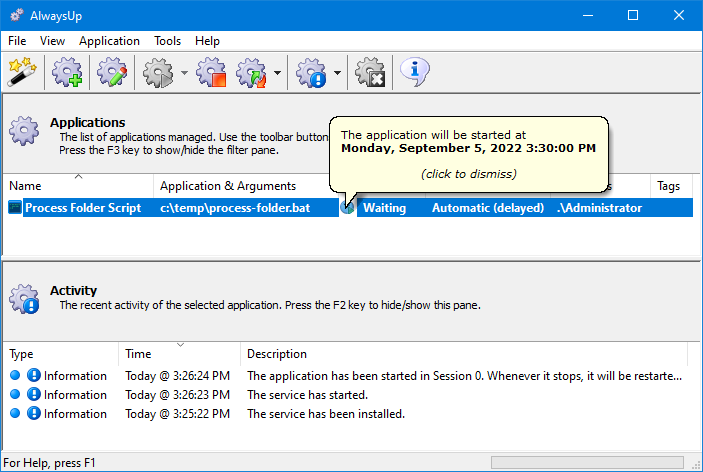
Task: Launch the application wizard wand icon
Action: coord(22,72)
